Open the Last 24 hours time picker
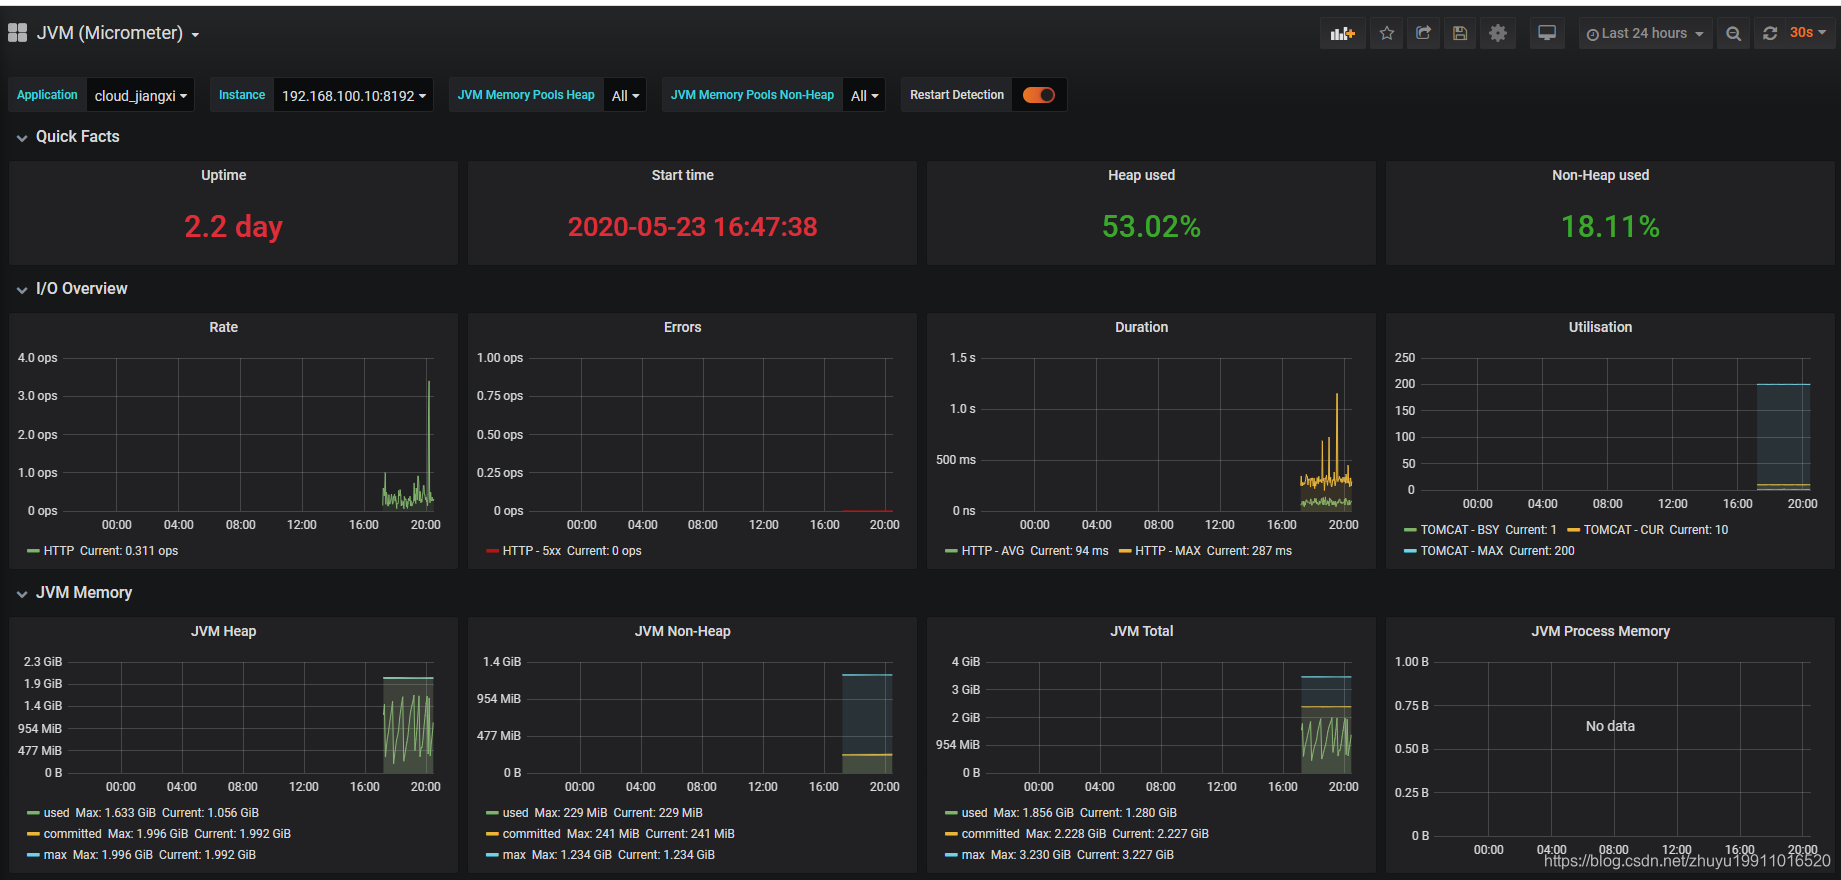Image resolution: width=1841 pixels, height=880 pixels. 1645,33
